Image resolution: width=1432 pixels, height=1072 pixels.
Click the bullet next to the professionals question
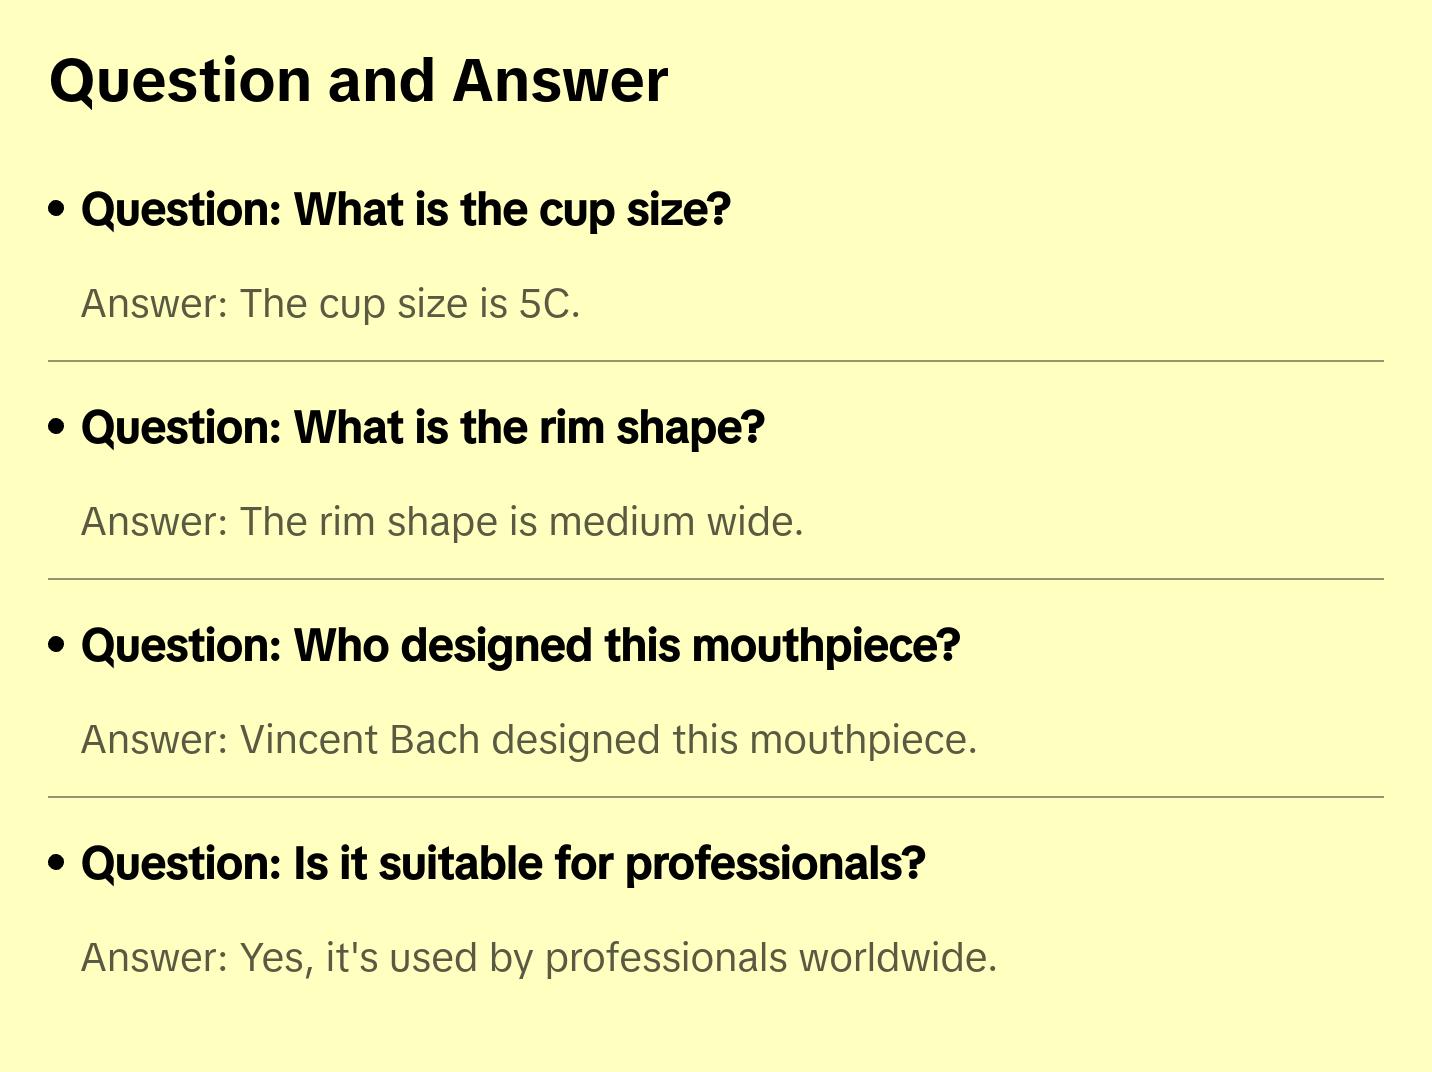click(57, 863)
